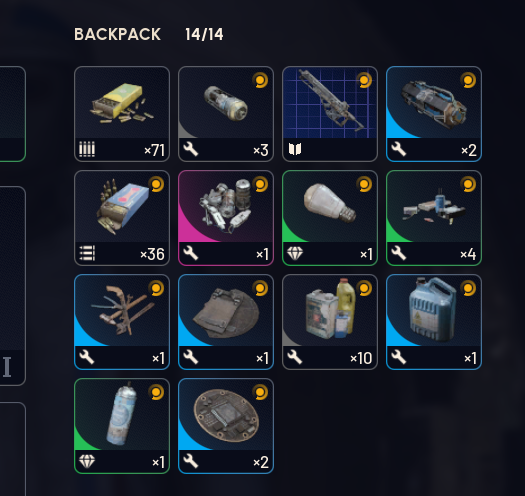This screenshot has width=525, height=496.
Task: Select the yellow ammo box stack of 71
Action: [x=122, y=114]
